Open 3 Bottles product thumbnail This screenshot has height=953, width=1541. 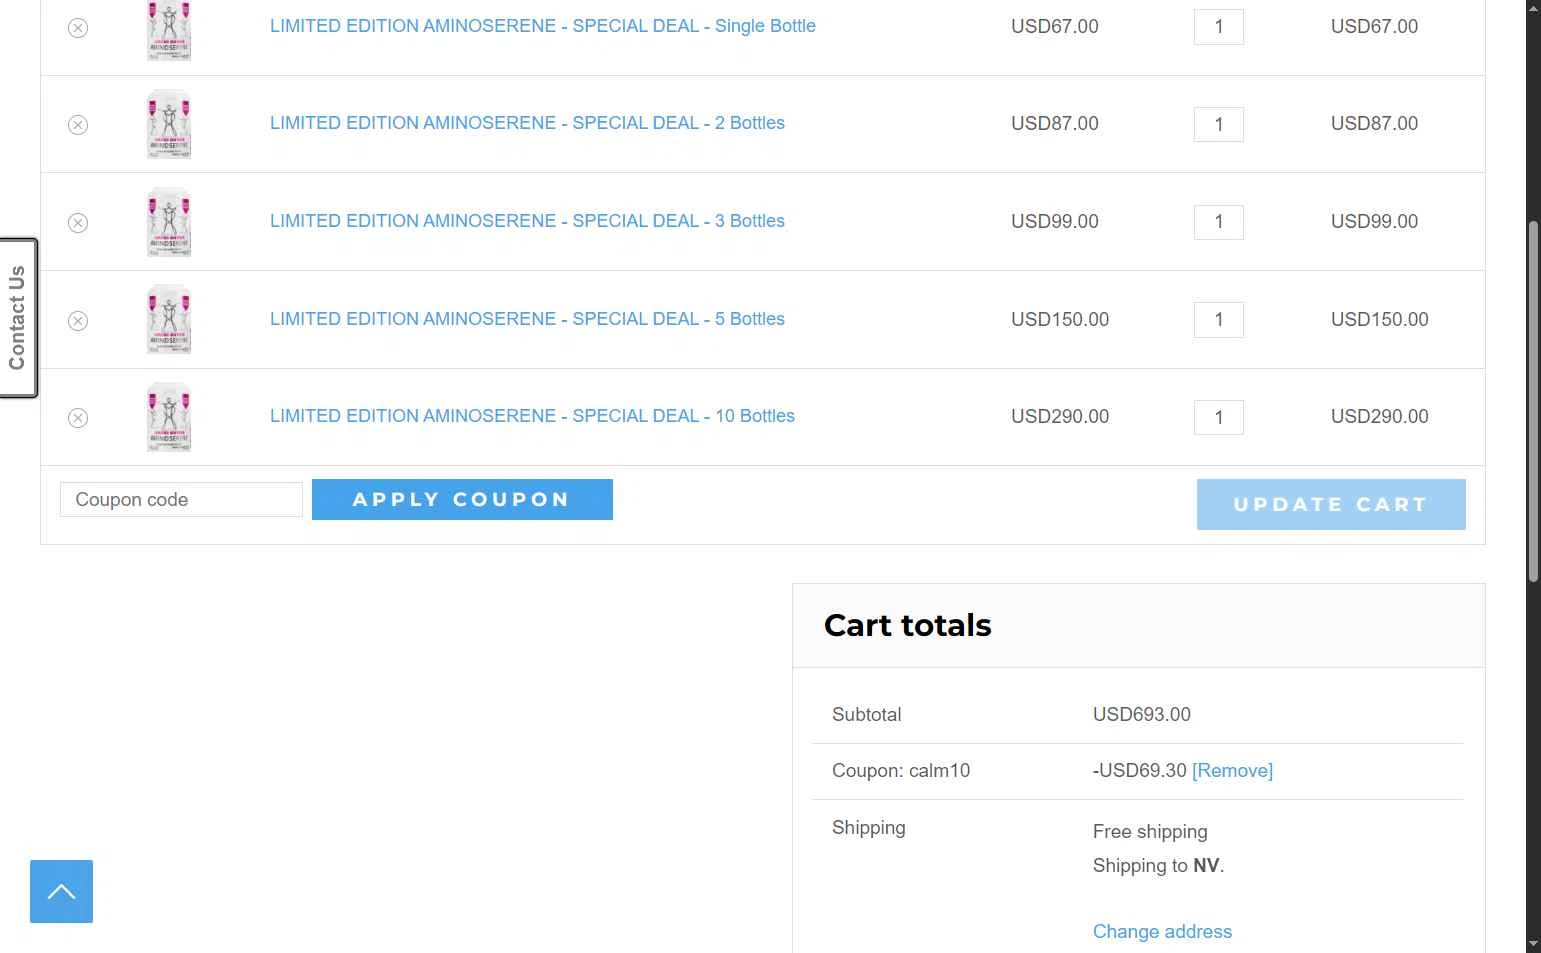[x=169, y=222]
